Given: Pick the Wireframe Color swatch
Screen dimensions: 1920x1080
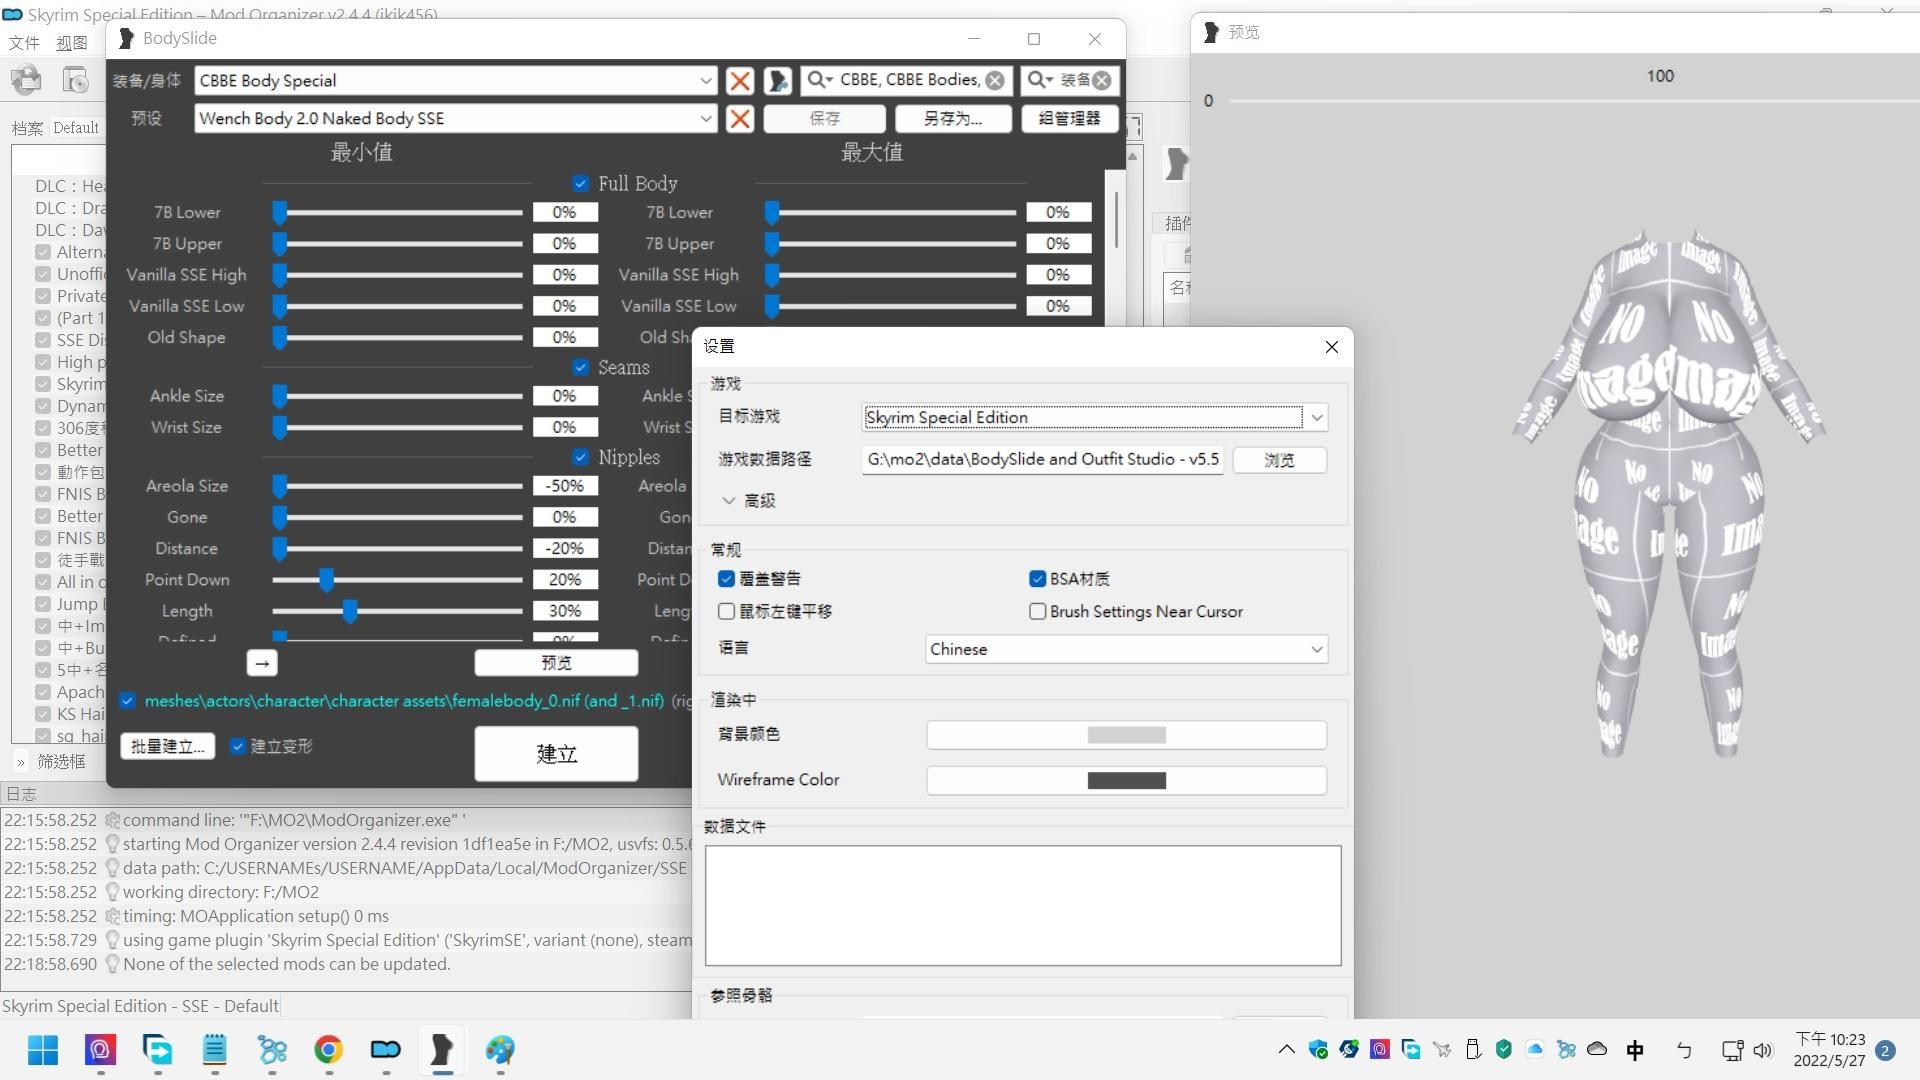Looking at the screenshot, I should pyautogui.click(x=1127, y=780).
